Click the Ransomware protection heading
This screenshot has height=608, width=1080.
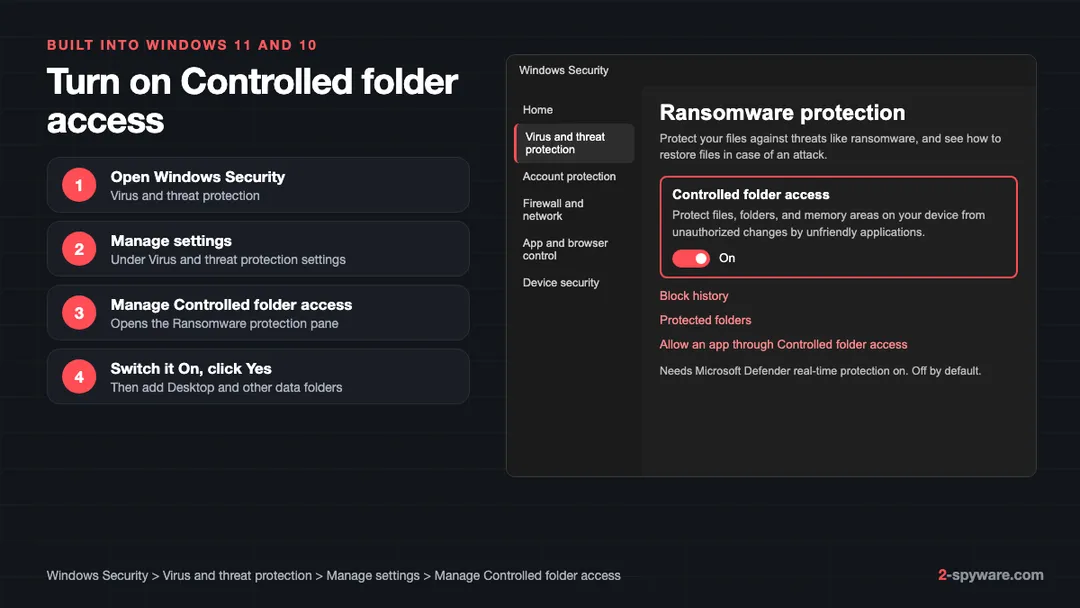tap(782, 113)
